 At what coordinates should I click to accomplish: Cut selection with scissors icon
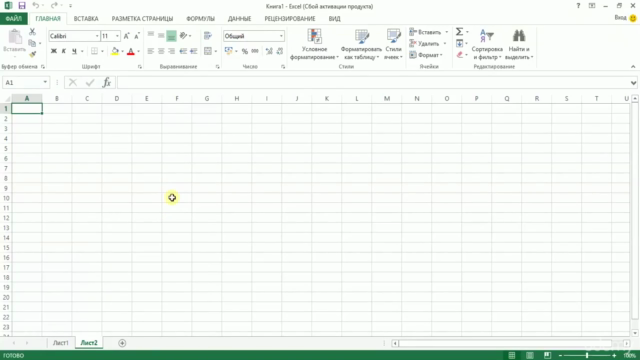coord(32,31)
